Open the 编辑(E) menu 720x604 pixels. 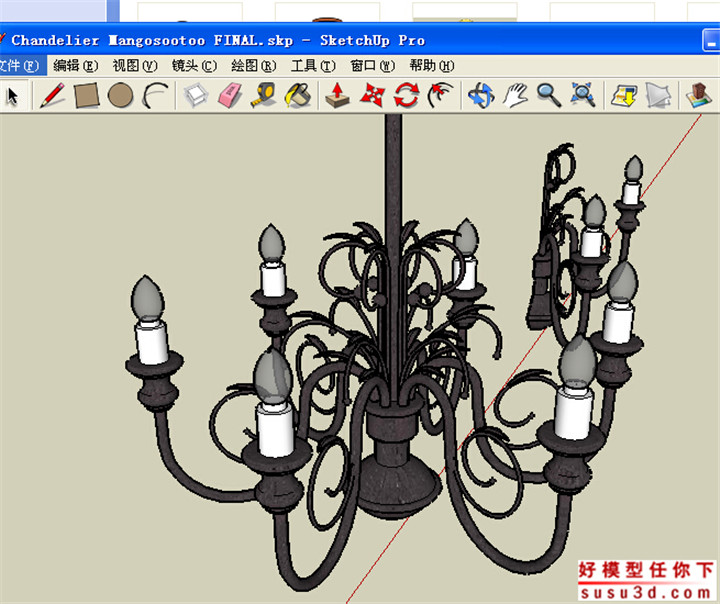pos(76,66)
